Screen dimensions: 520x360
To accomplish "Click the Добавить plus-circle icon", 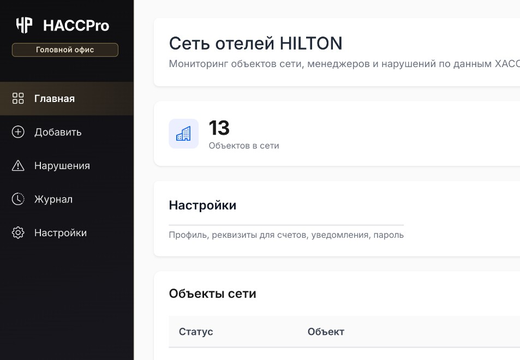I will pyautogui.click(x=18, y=132).
